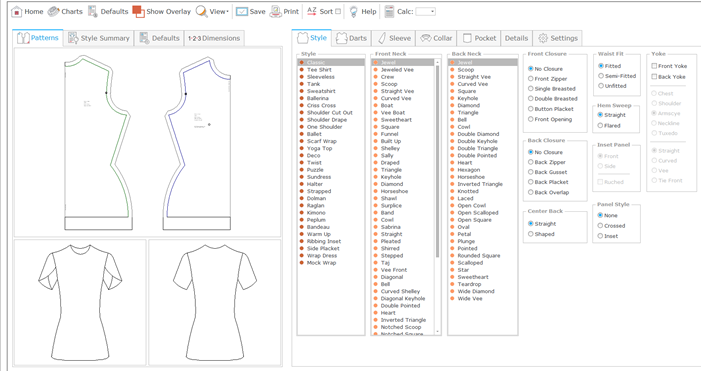
Task: Enable the Front Yoke checkbox
Action: tap(654, 66)
